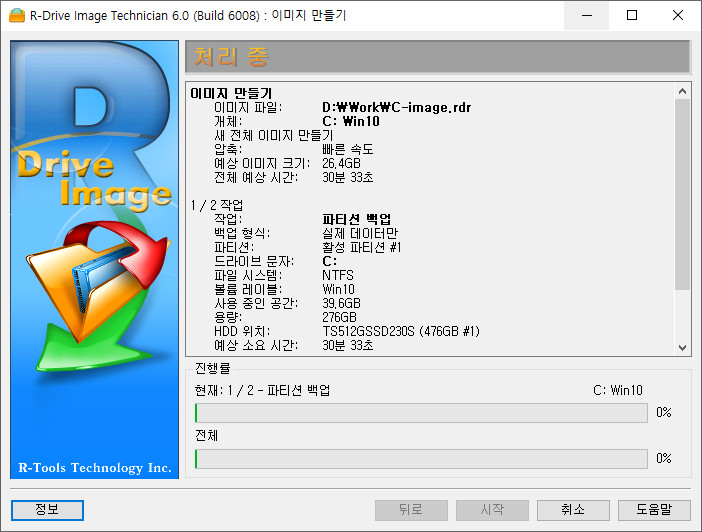This screenshot has height=532, width=702.
Task: Click the used space value 39.6GB
Action: [x=341, y=303]
